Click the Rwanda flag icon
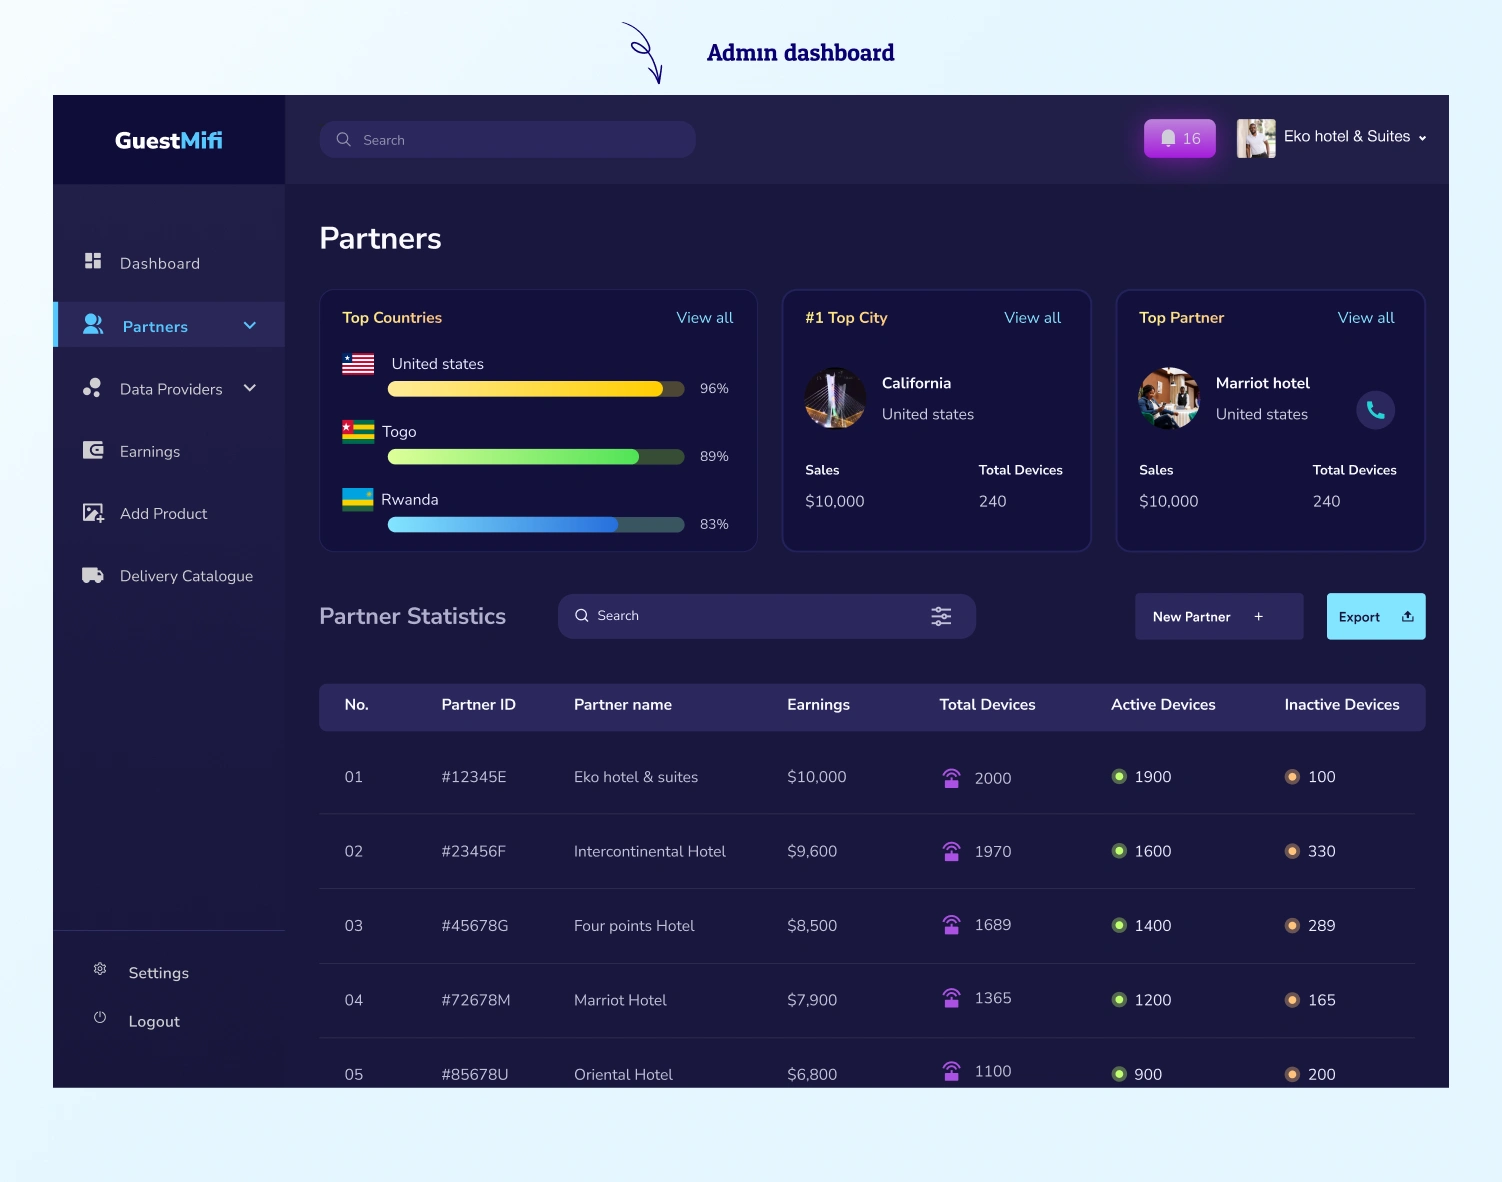Screen dimensions: 1502x1182 tap(358, 499)
